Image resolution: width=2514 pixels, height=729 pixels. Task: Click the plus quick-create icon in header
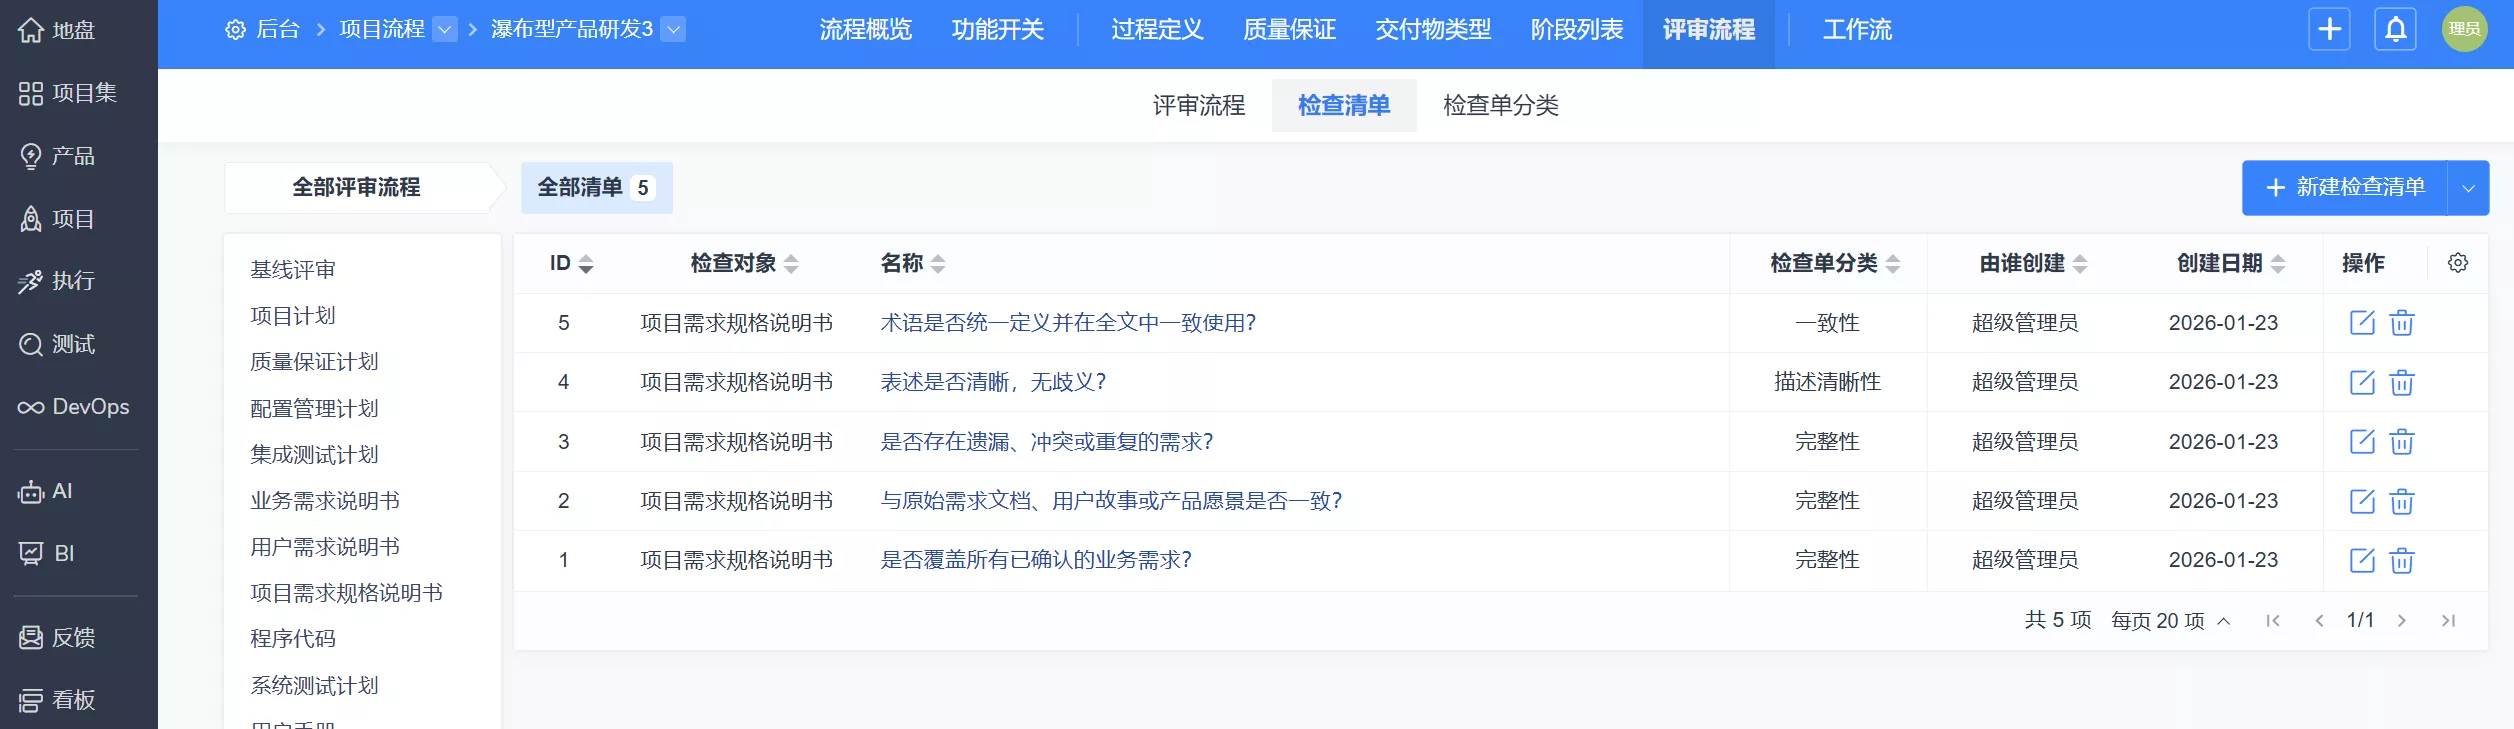coord(2330,29)
